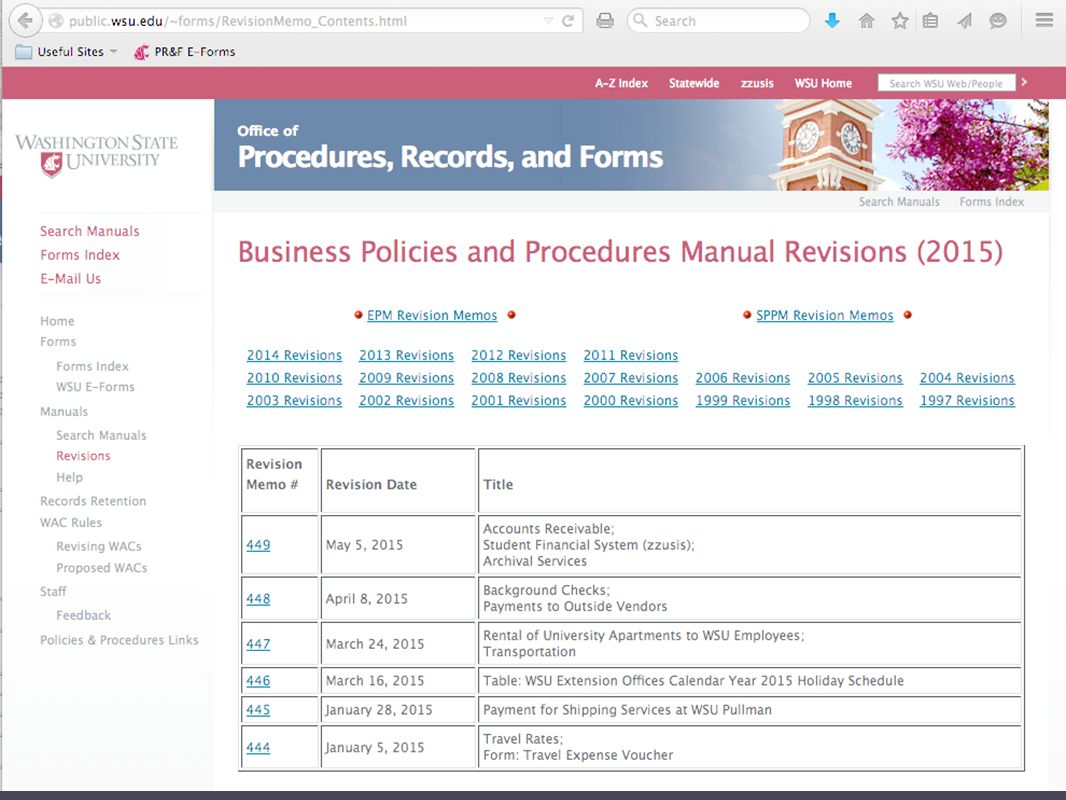Open WAC Rules in sidebar

[71, 523]
